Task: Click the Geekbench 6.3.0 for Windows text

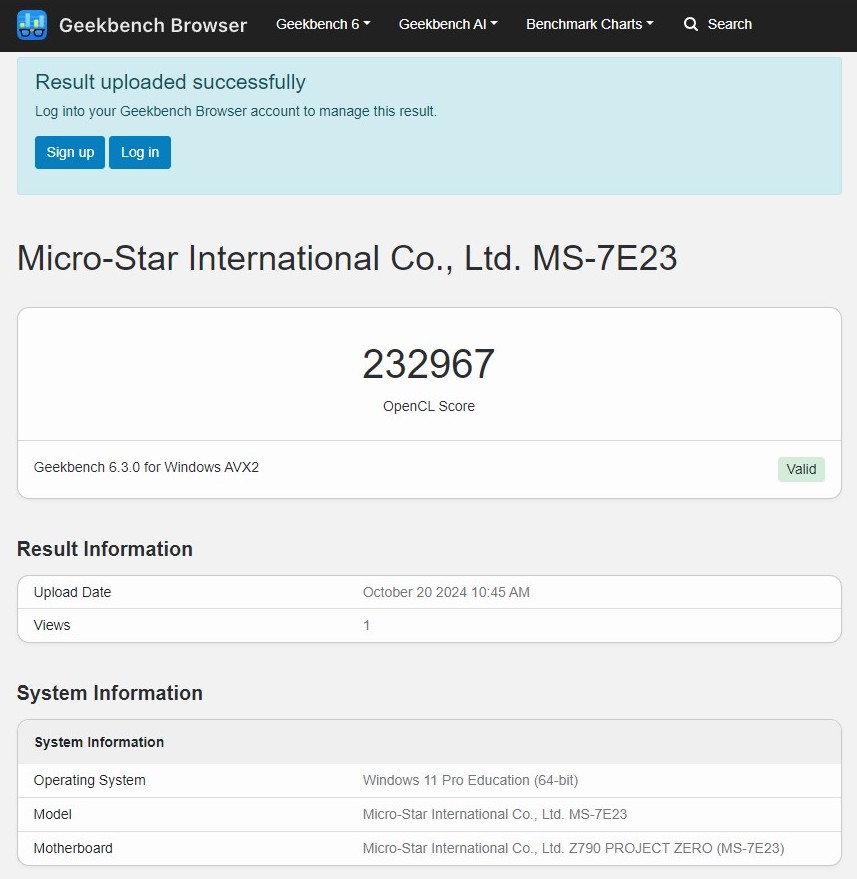Action: coord(146,467)
